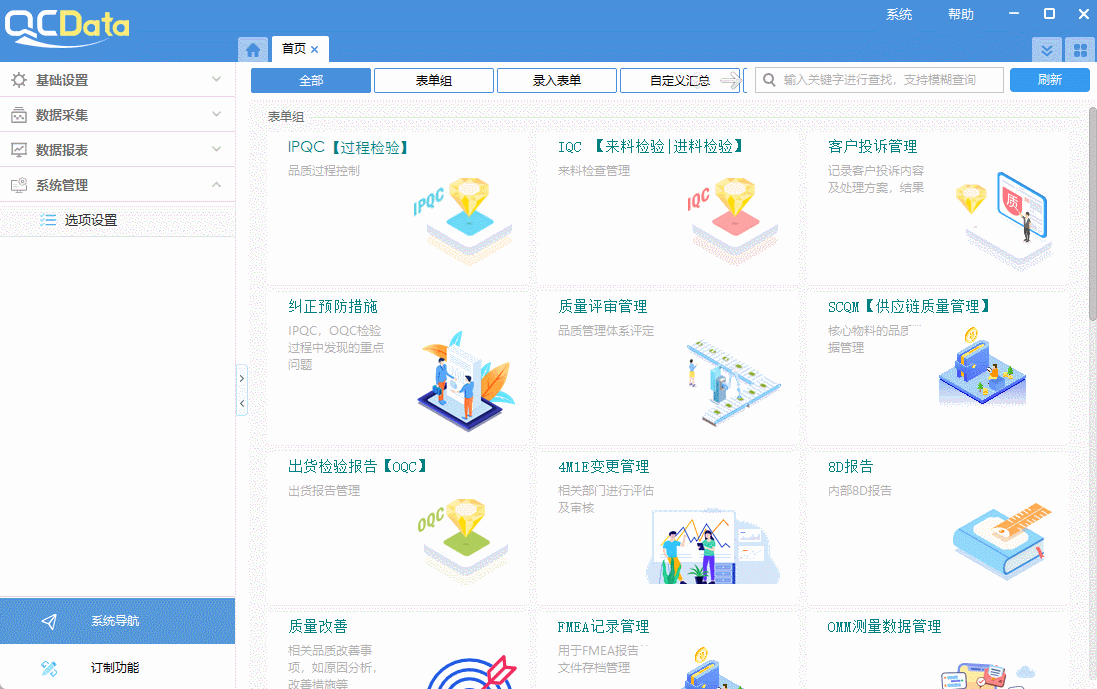1097x689 pixels.
Task: Click the Home tab house icon
Action: [252, 48]
